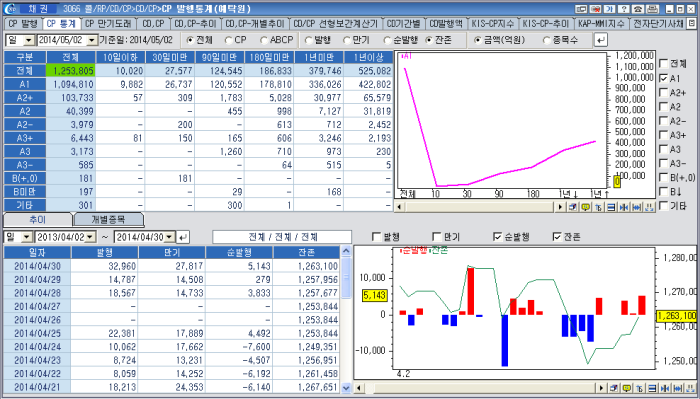Image resolution: width=700 pixels, height=399 pixels.
Task: Check the A2+ chart series checkbox
Action: pos(664,92)
